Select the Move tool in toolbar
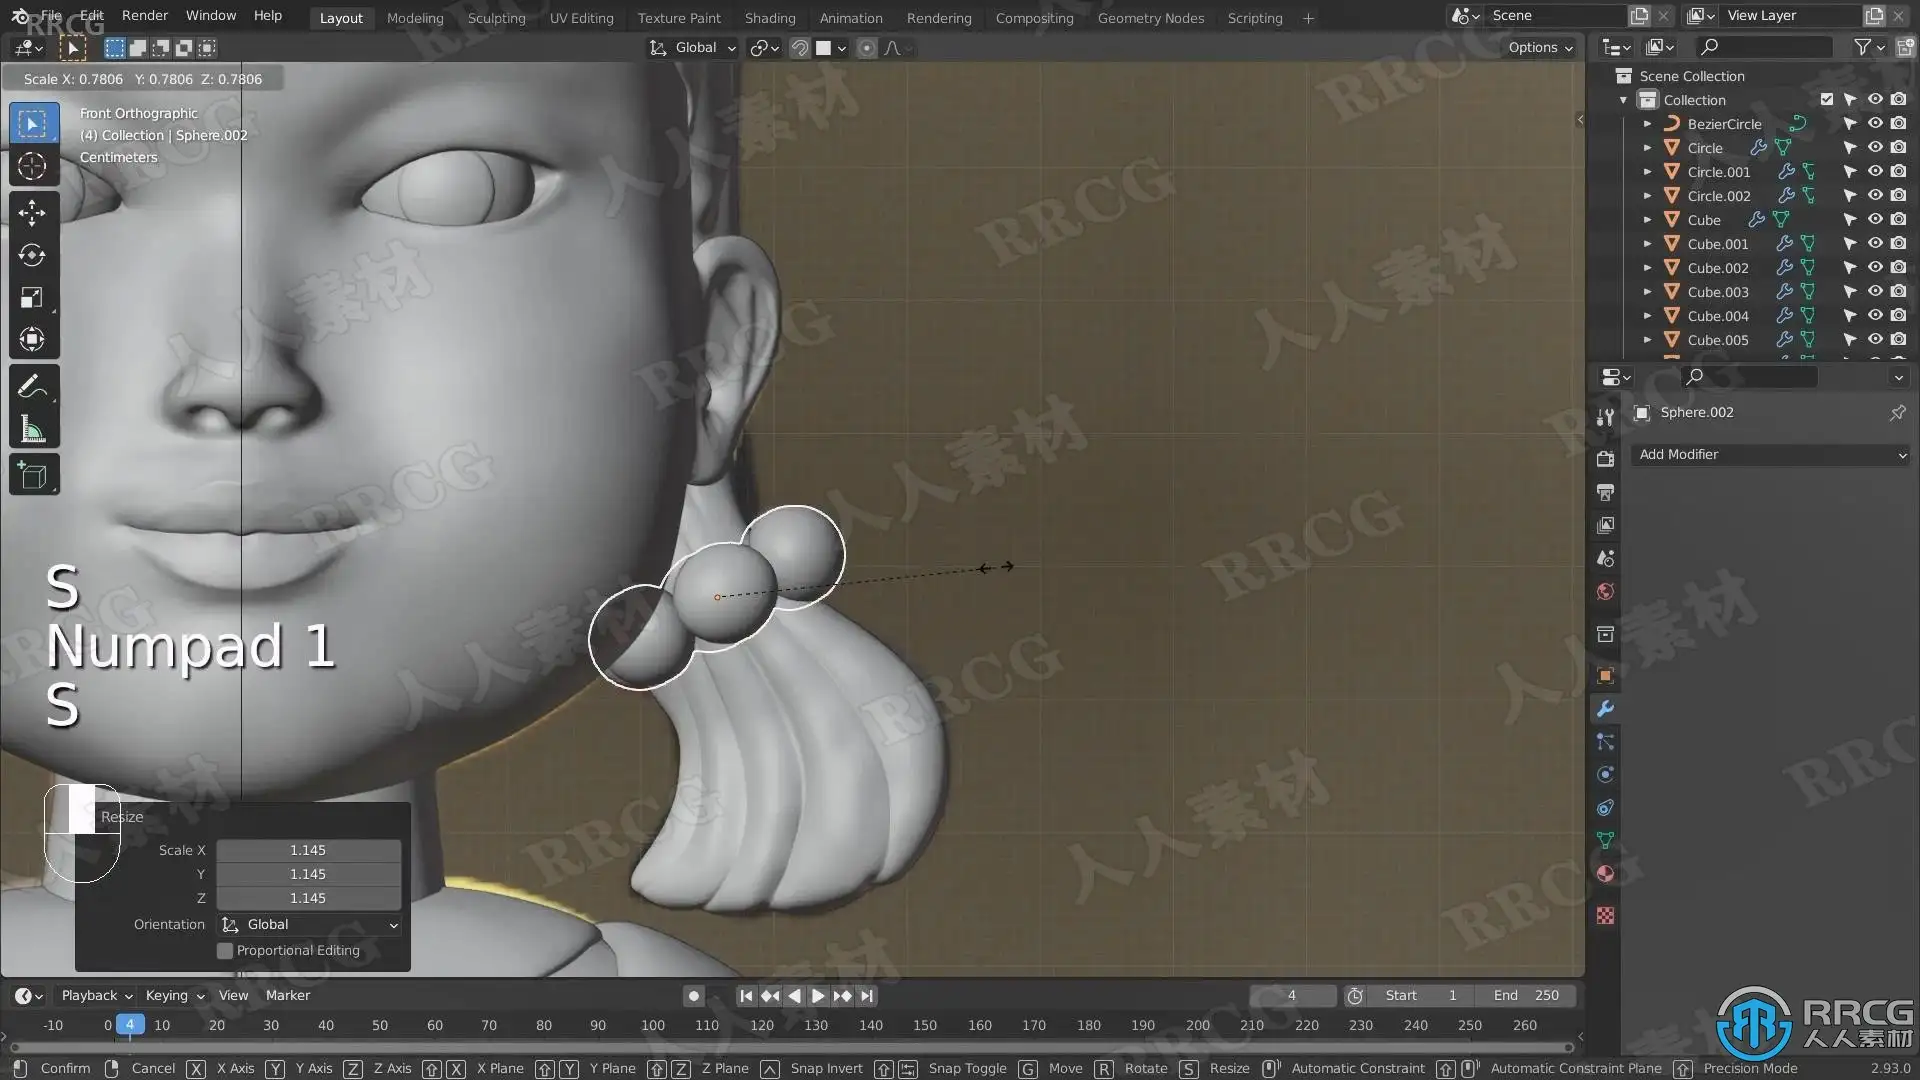This screenshot has width=1920, height=1080. [x=32, y=212]
